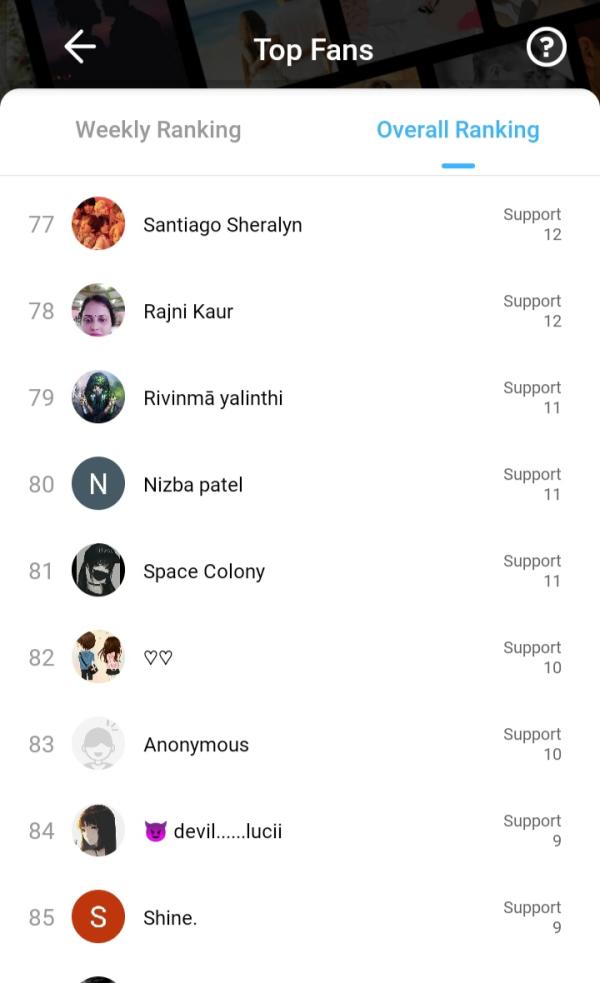Switch to the Weekly Ranking tab
The image size is (600, 983).
(158, 130)
